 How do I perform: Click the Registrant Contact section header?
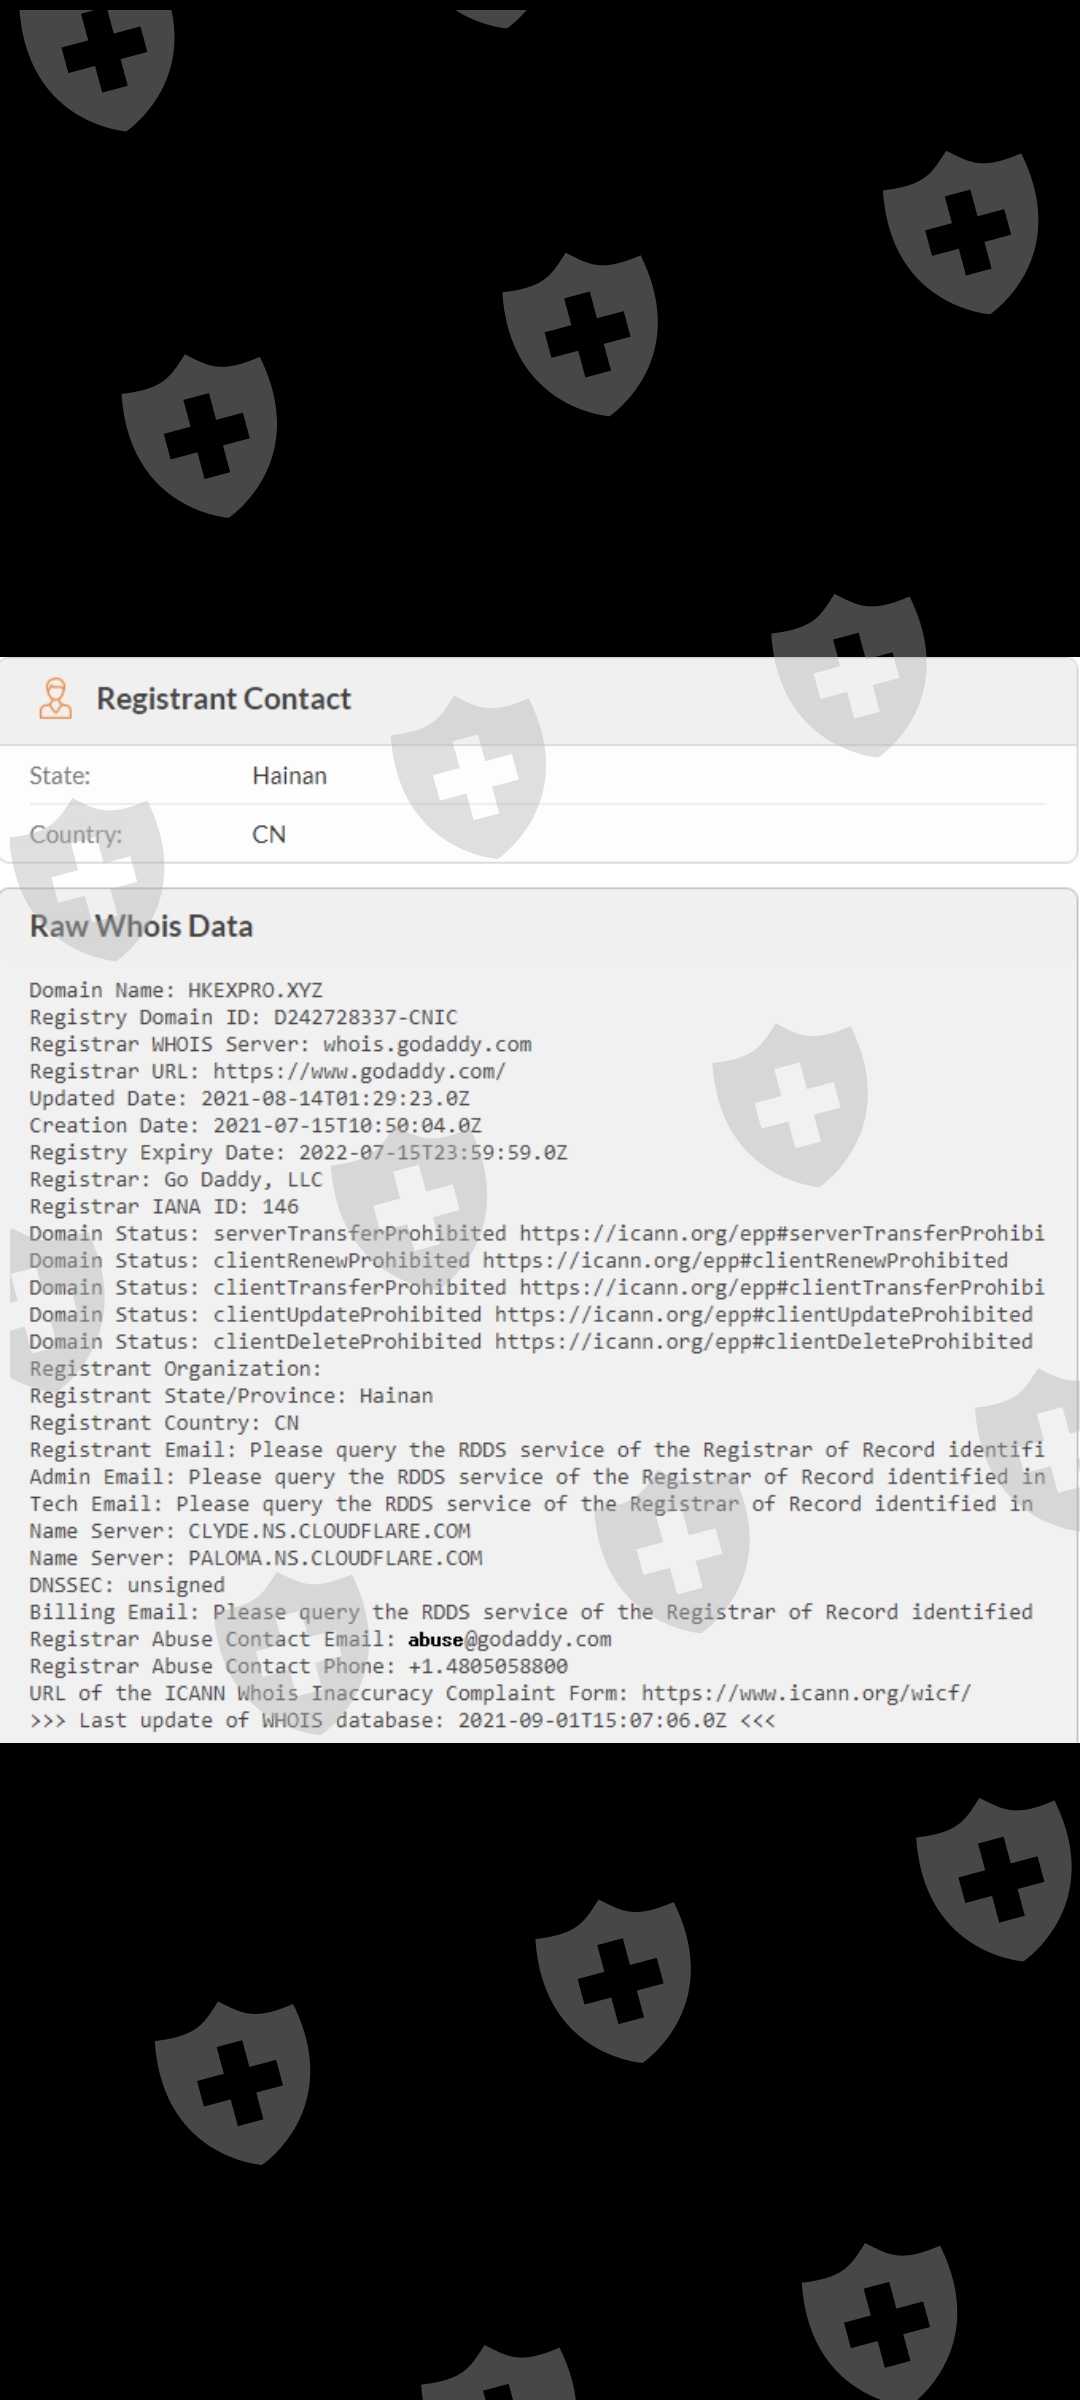coord(223,698)
